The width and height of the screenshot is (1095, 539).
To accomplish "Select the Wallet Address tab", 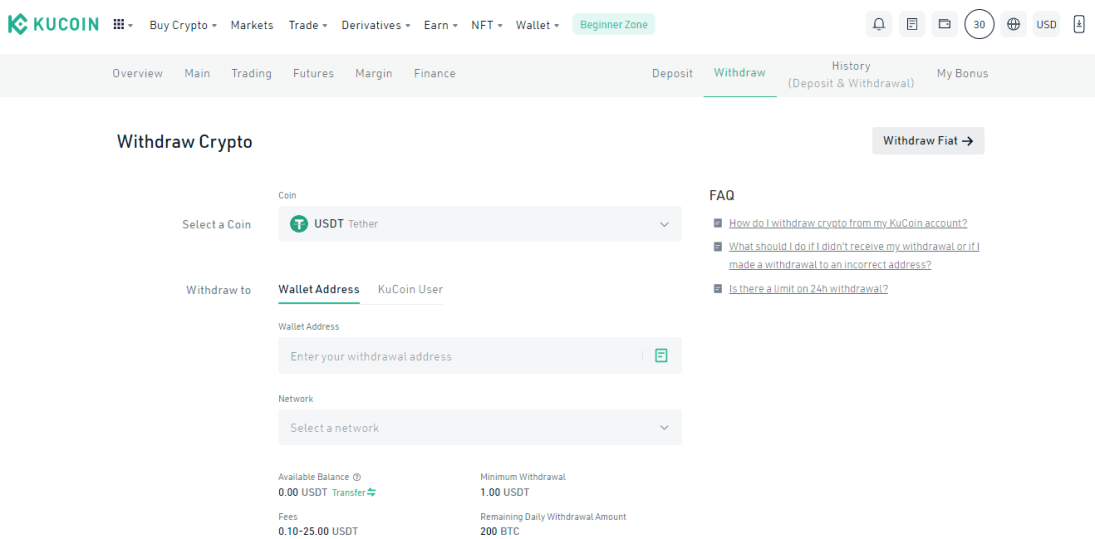I will click(x=318, y=289).
